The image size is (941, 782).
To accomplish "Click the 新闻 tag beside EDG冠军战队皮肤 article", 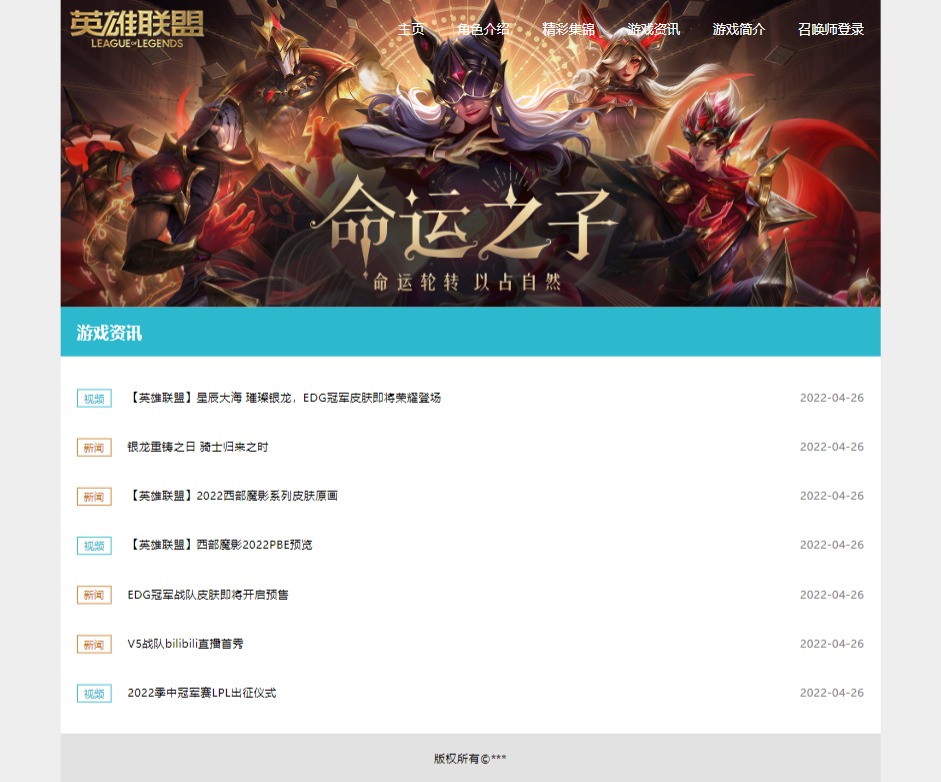I will pyautogui.click(x=94, y=595).
